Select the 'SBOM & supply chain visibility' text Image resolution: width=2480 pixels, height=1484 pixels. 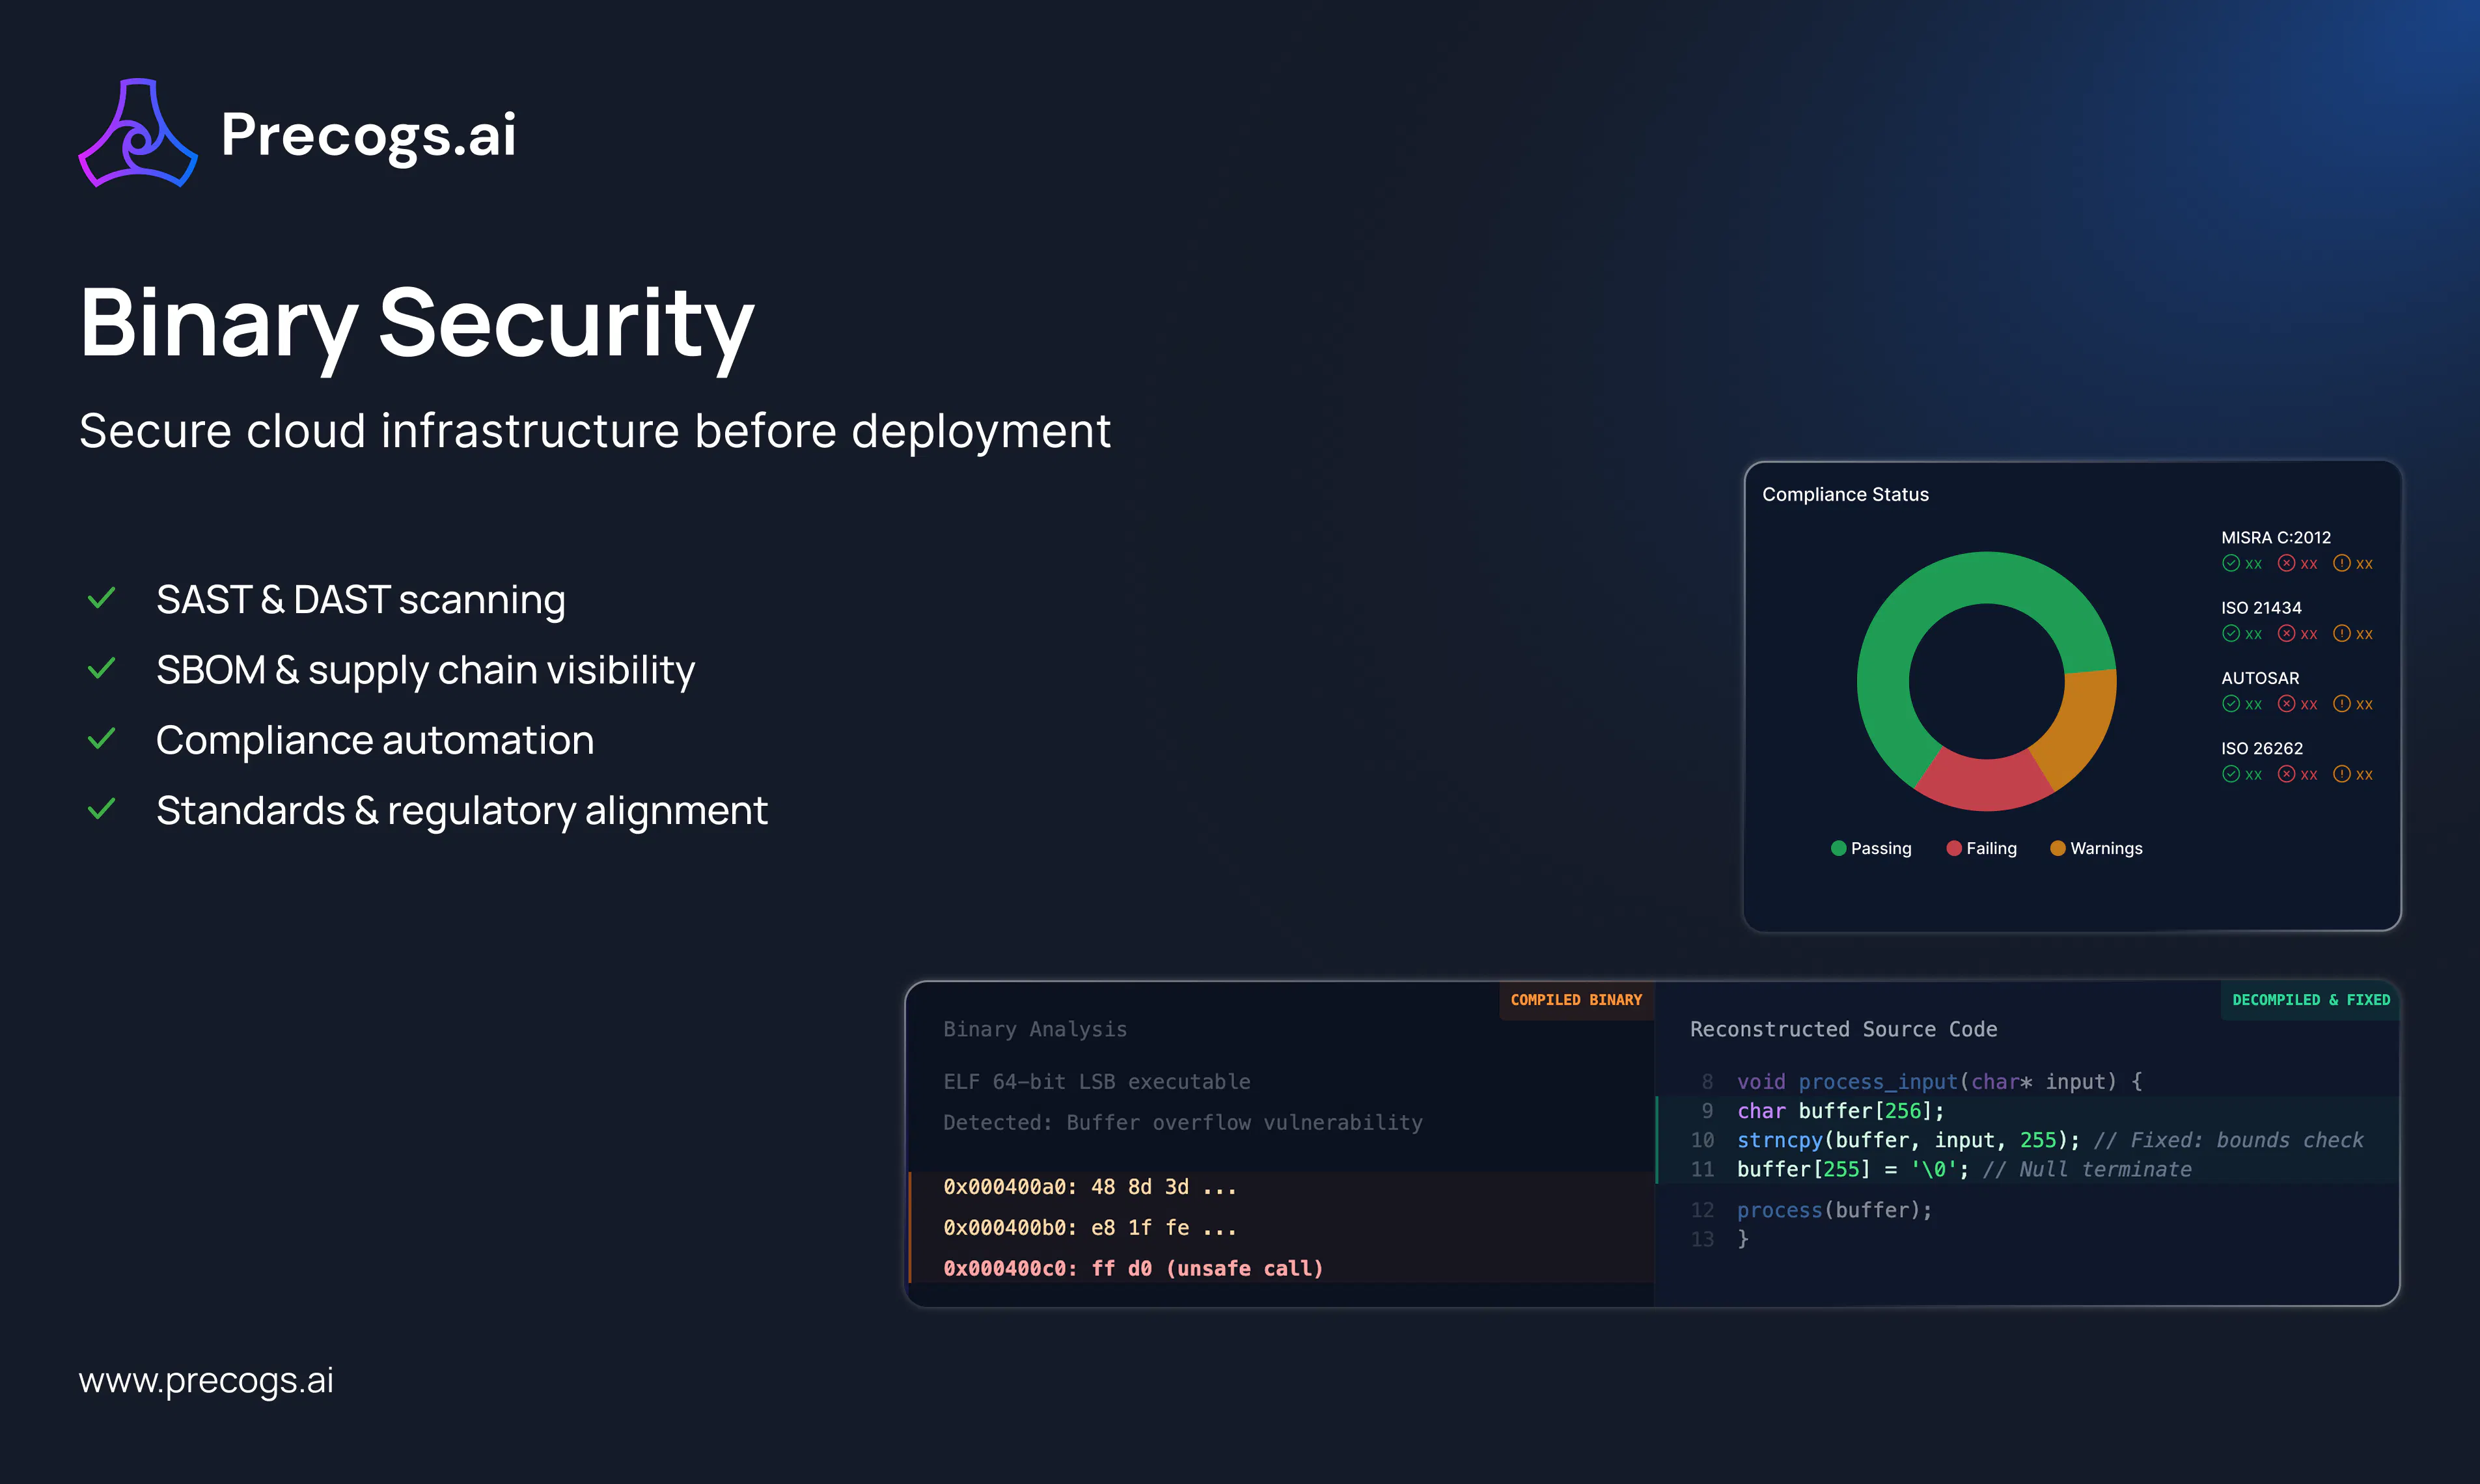click(425, 670)
